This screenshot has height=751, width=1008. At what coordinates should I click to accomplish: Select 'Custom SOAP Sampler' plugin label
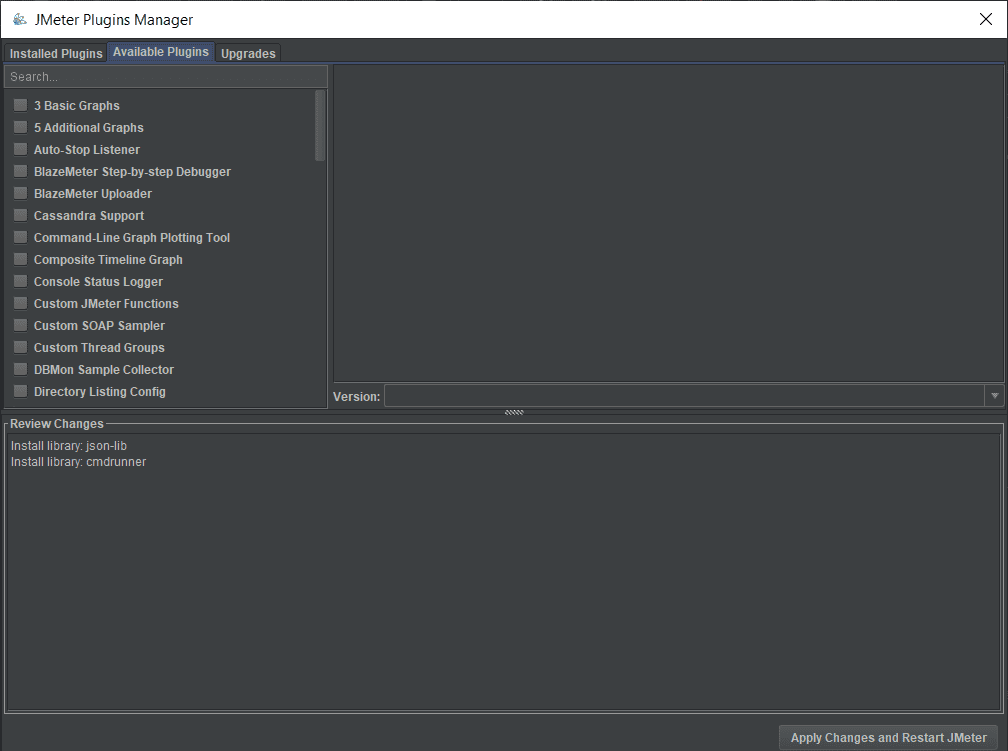pyautogui.click(x=99, y=325)
